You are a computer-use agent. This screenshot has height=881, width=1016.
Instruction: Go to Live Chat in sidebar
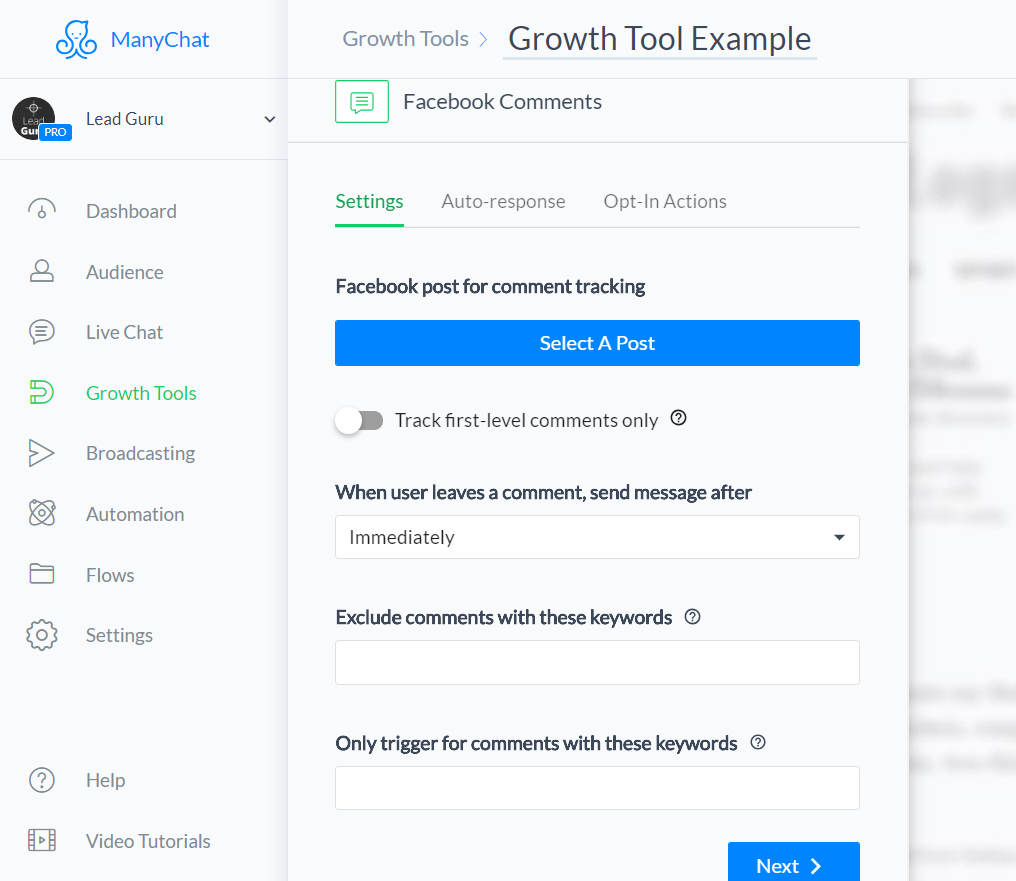pos(124,332)
